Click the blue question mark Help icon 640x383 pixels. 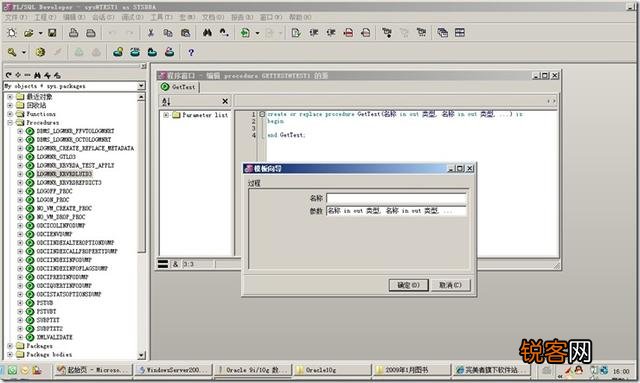click(191, 52)
